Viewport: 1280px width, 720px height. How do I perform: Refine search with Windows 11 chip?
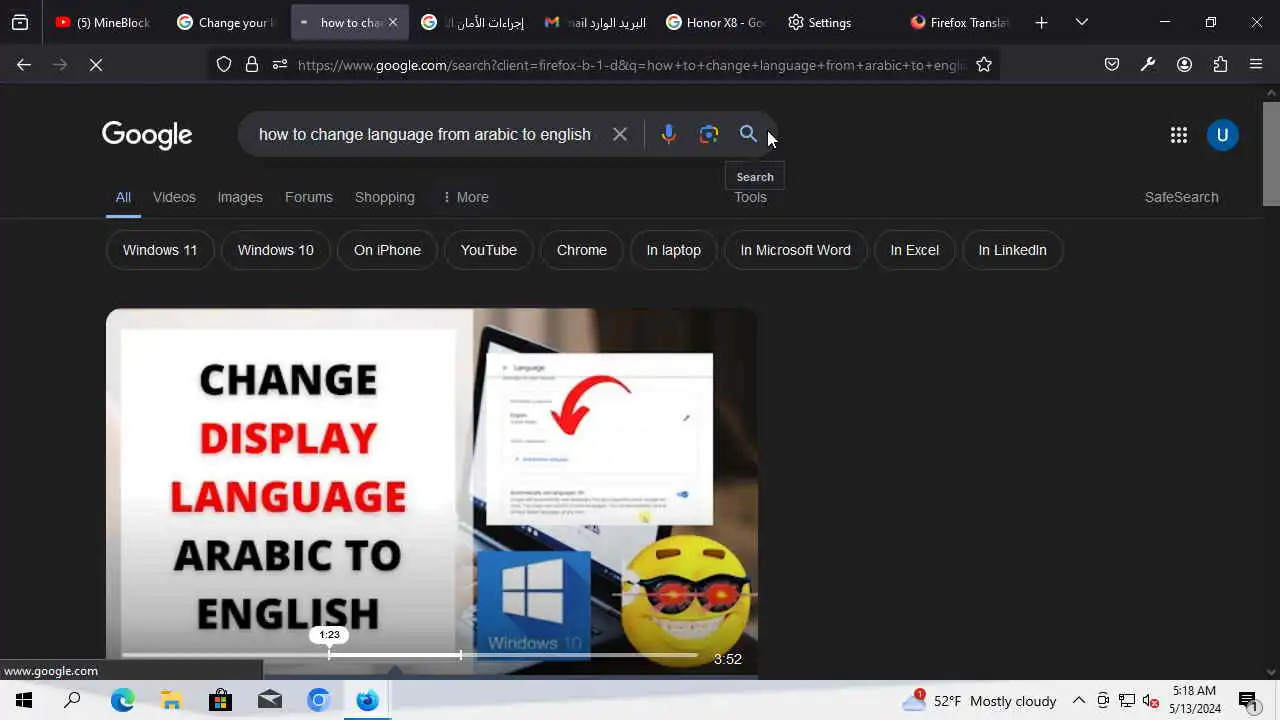click(x=160, y=250)
